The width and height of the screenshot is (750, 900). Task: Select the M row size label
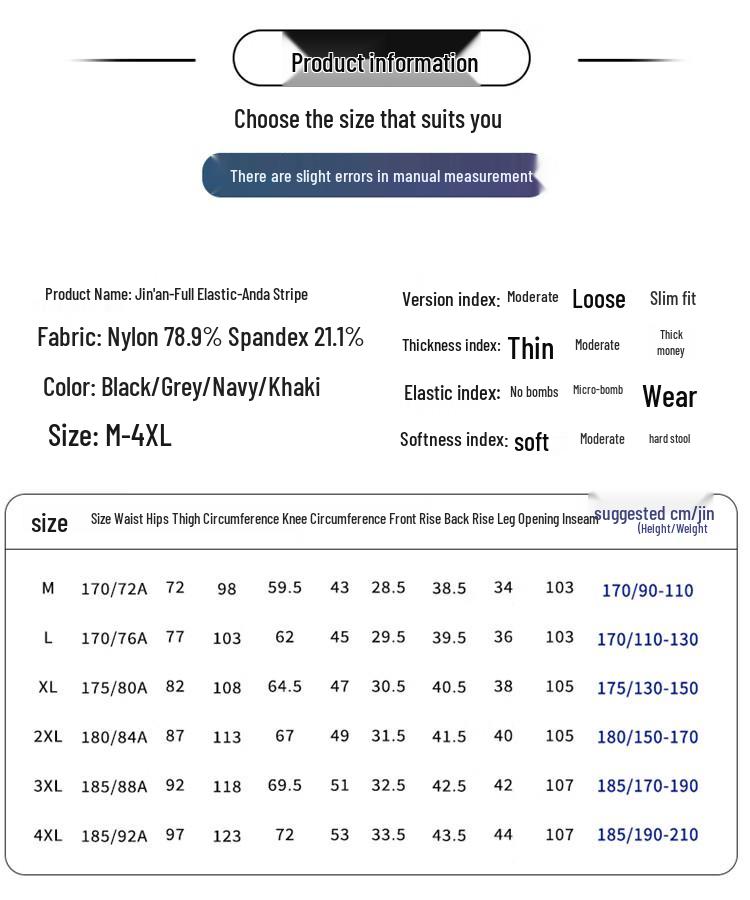point(47,588)
